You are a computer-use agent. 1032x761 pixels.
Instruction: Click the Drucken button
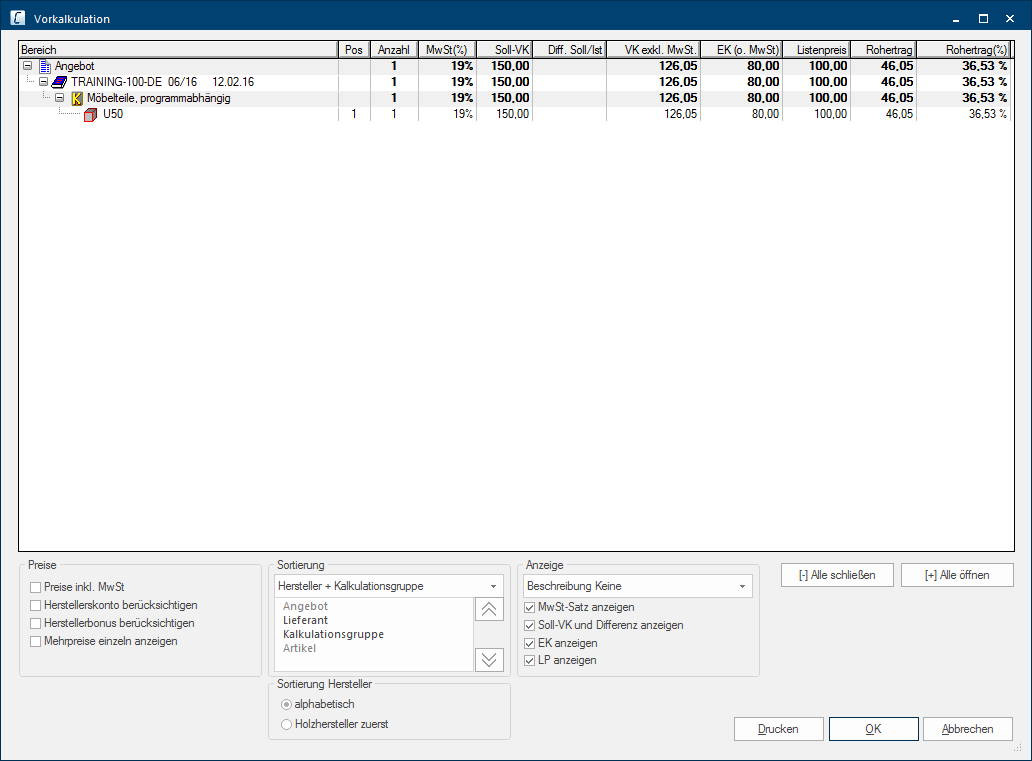(x=778, y=729)
